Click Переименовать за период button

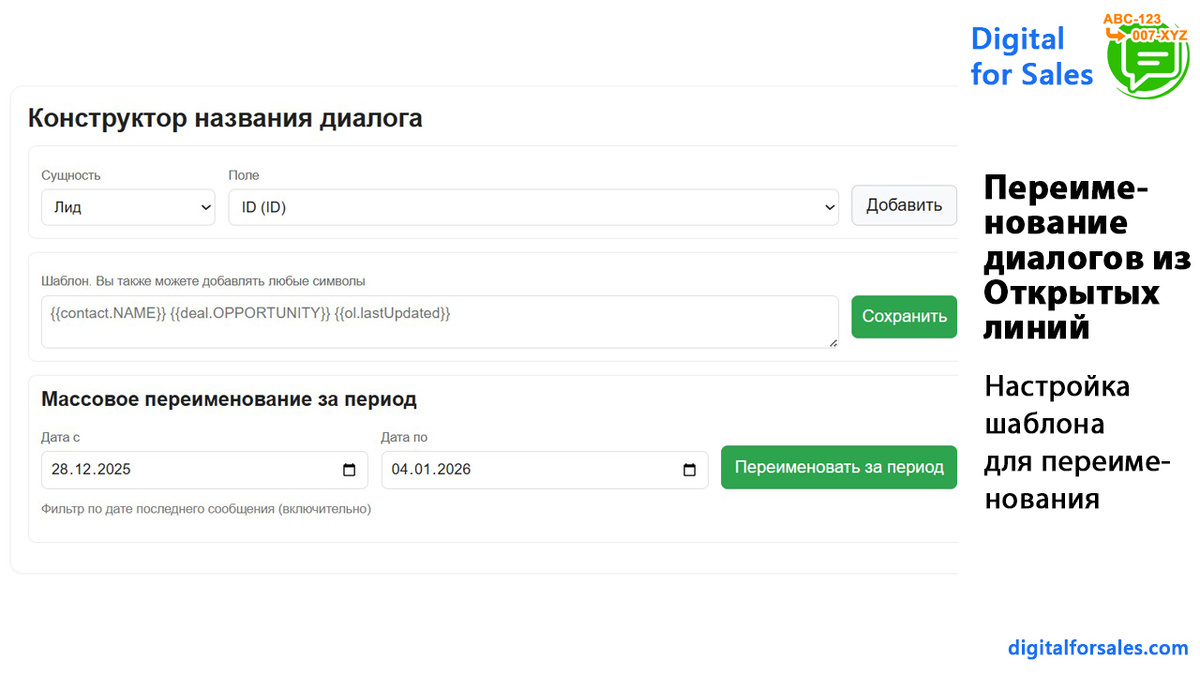point(839,467)
